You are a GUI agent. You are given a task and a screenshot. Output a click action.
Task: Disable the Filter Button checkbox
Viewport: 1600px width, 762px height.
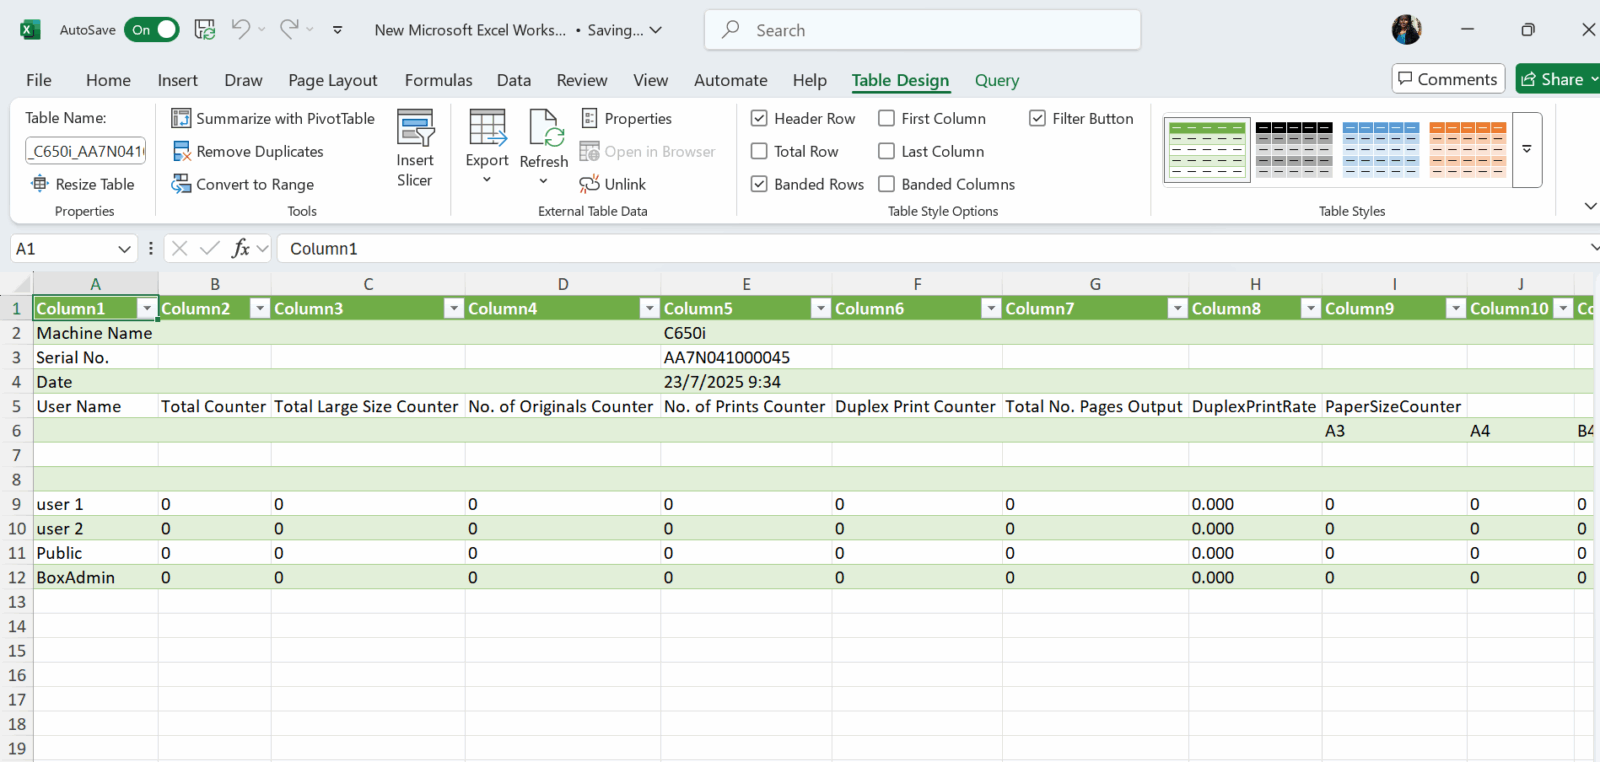(1037, 118)
